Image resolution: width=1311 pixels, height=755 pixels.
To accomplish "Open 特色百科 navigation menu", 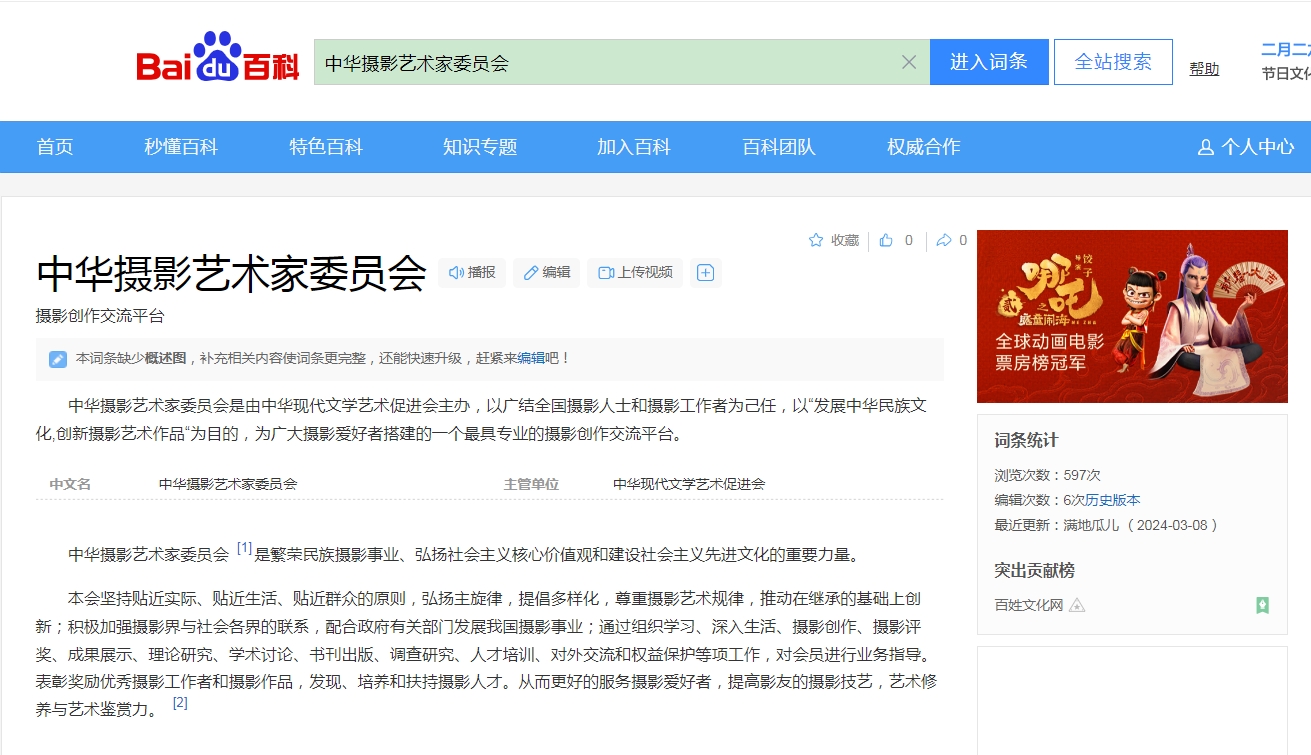I will pyautogui.click(x=326, y=147).
